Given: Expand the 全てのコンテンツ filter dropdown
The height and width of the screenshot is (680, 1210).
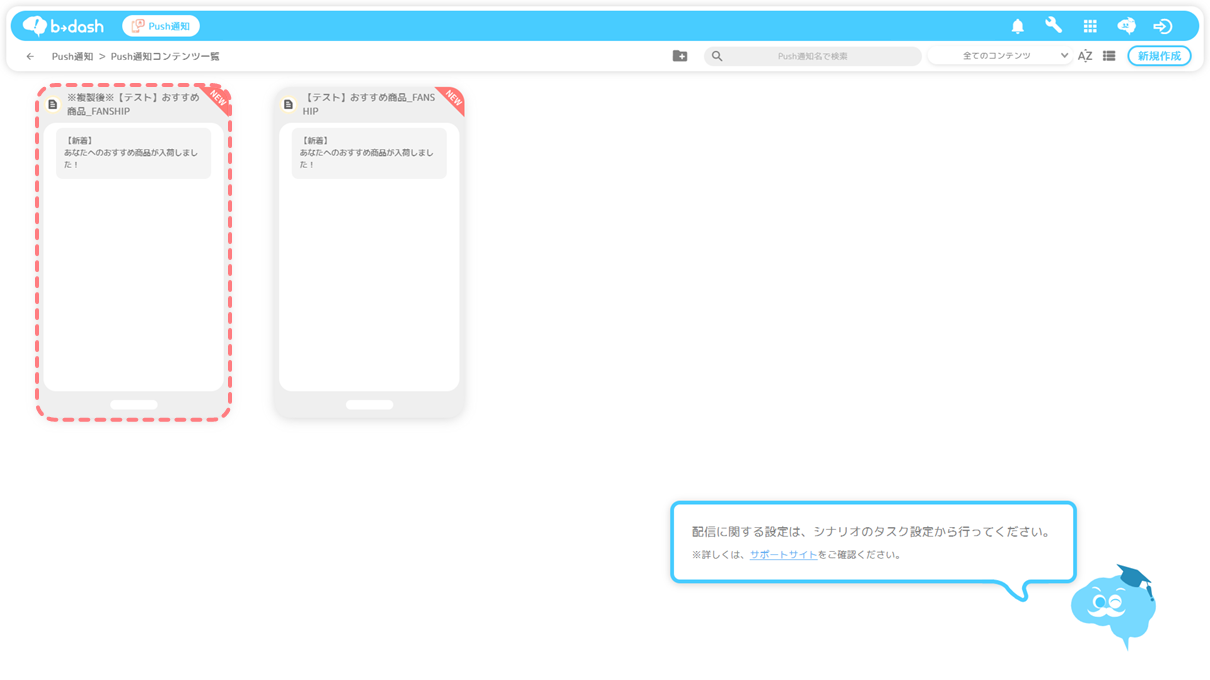Looking at the screenshot, I should tap(1000, 56).
